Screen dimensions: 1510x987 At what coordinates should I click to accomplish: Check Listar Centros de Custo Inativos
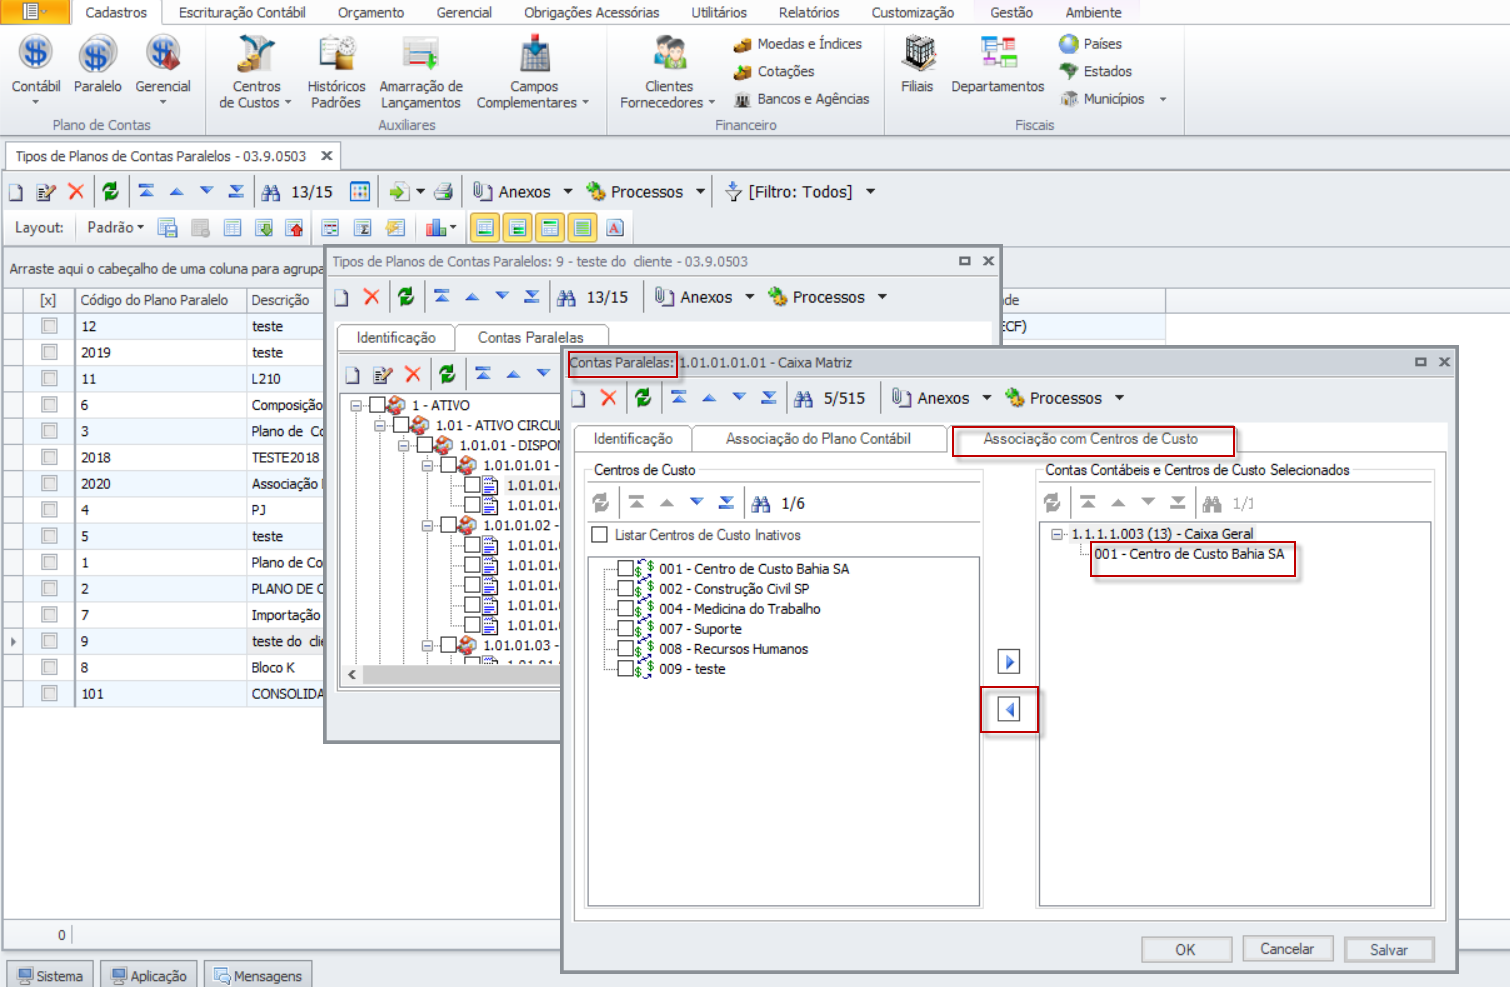click(x=600, y=535)
